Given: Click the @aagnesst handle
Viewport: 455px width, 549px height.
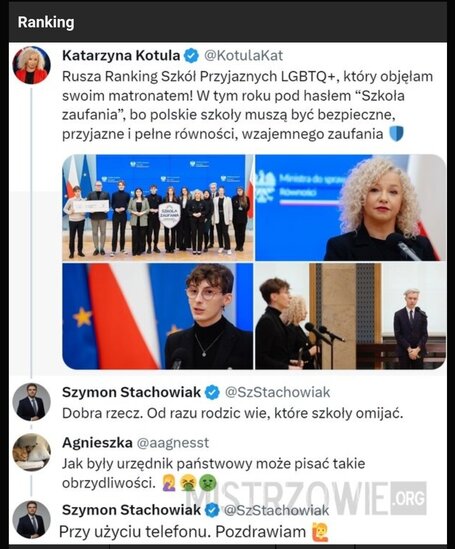Looking at the screenshot, I should pos(173,443).
